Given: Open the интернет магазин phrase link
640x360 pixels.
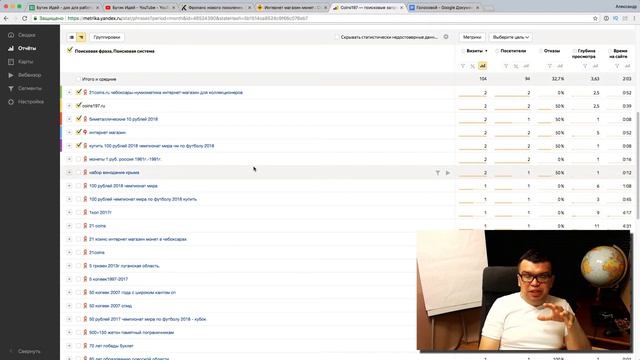Looking at the screenshot, I should [x=107, y=132].
